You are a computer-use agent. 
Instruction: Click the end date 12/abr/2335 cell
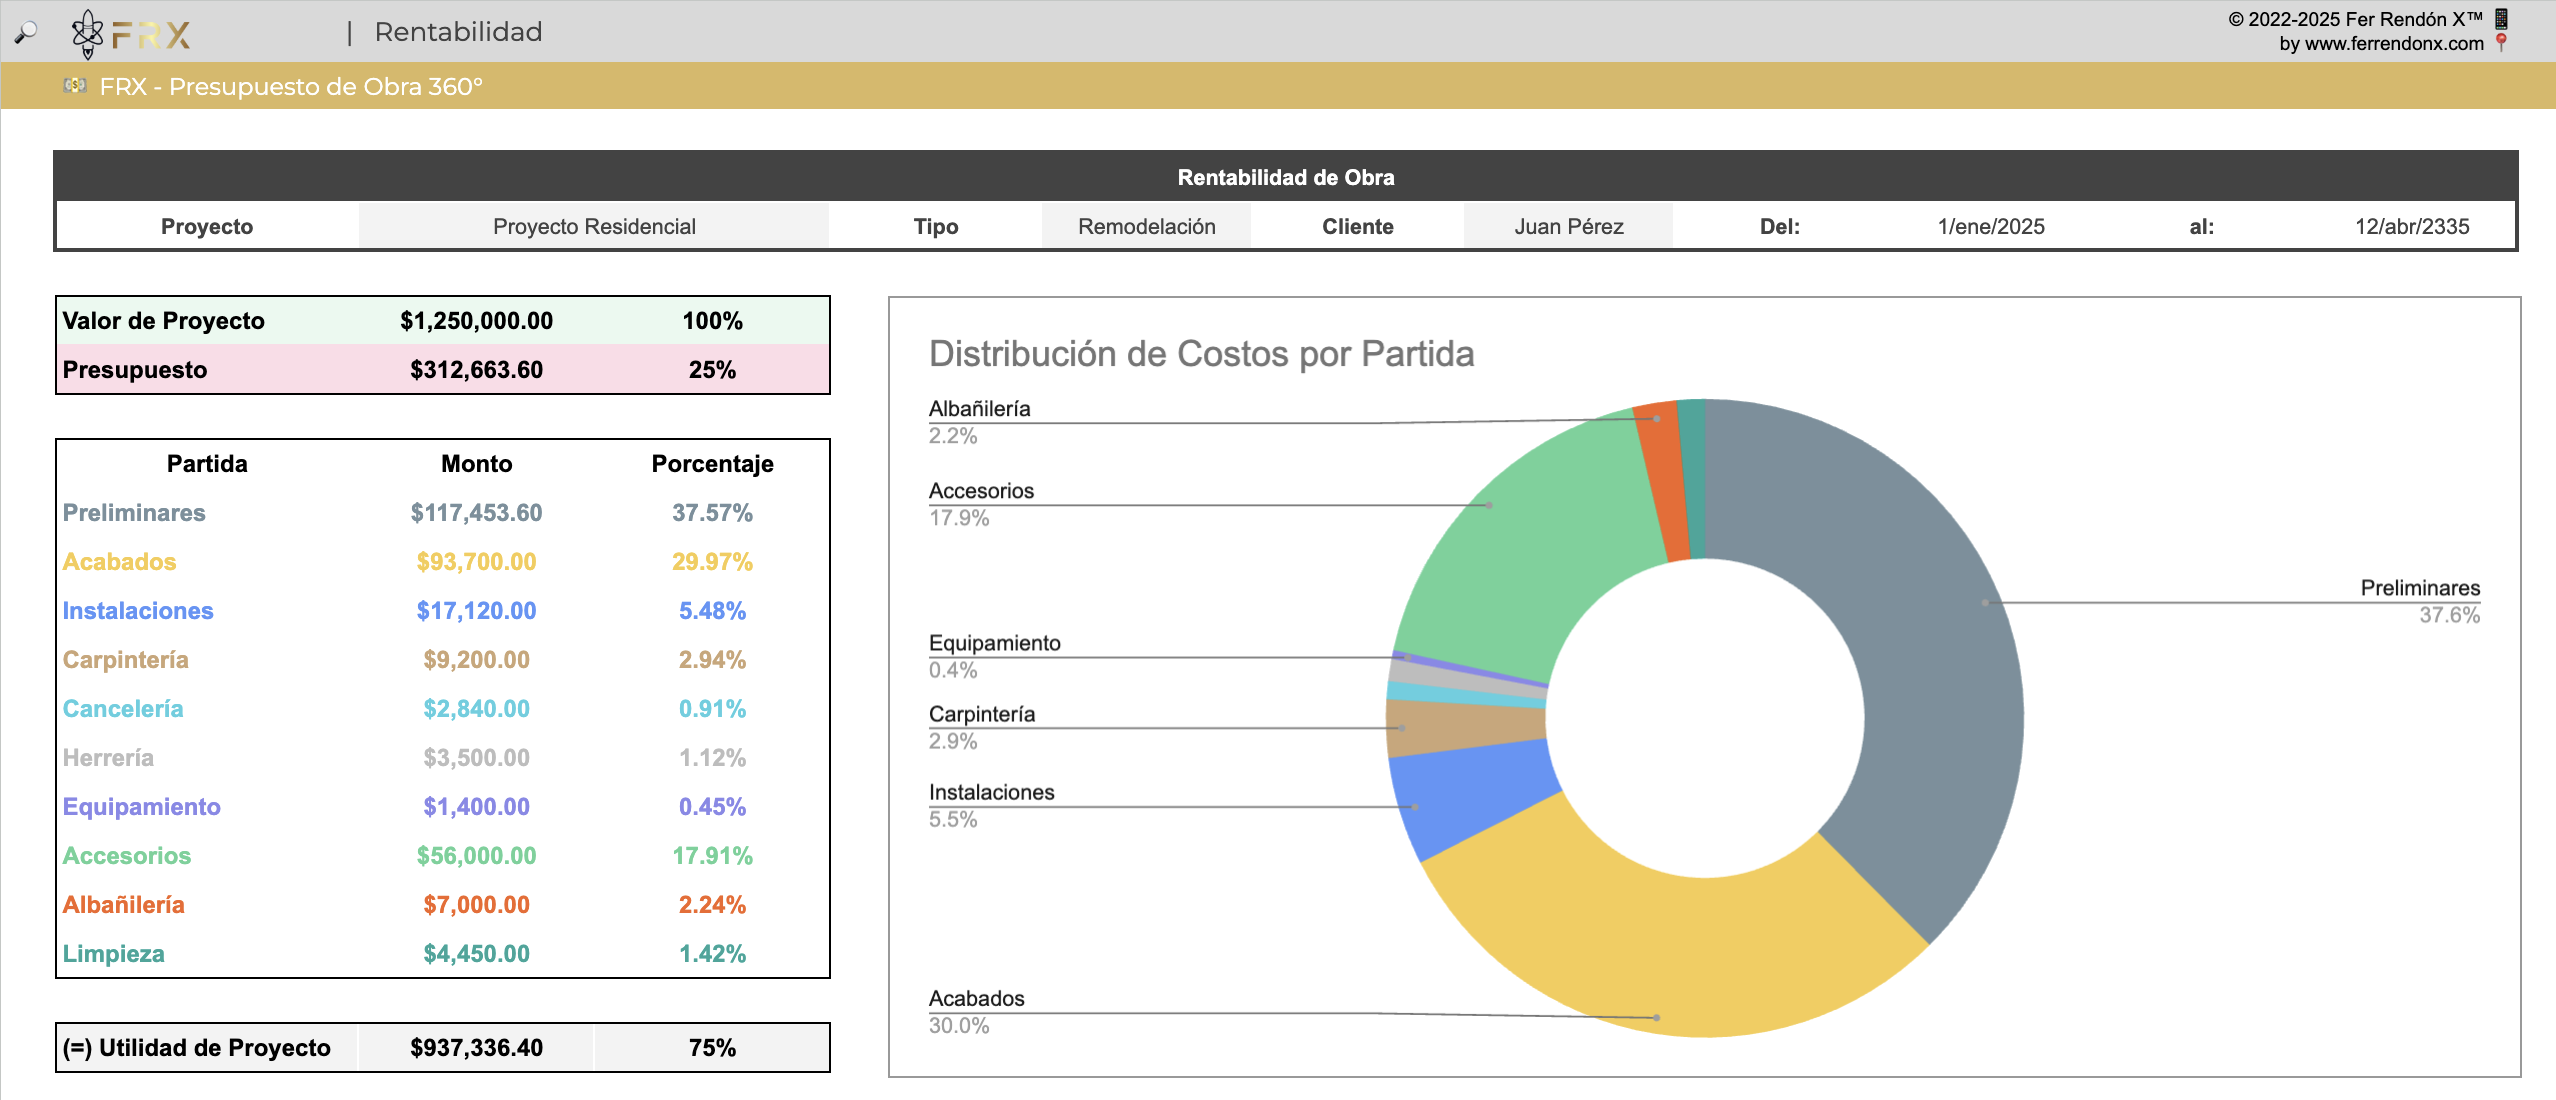tap(2411, 226)
